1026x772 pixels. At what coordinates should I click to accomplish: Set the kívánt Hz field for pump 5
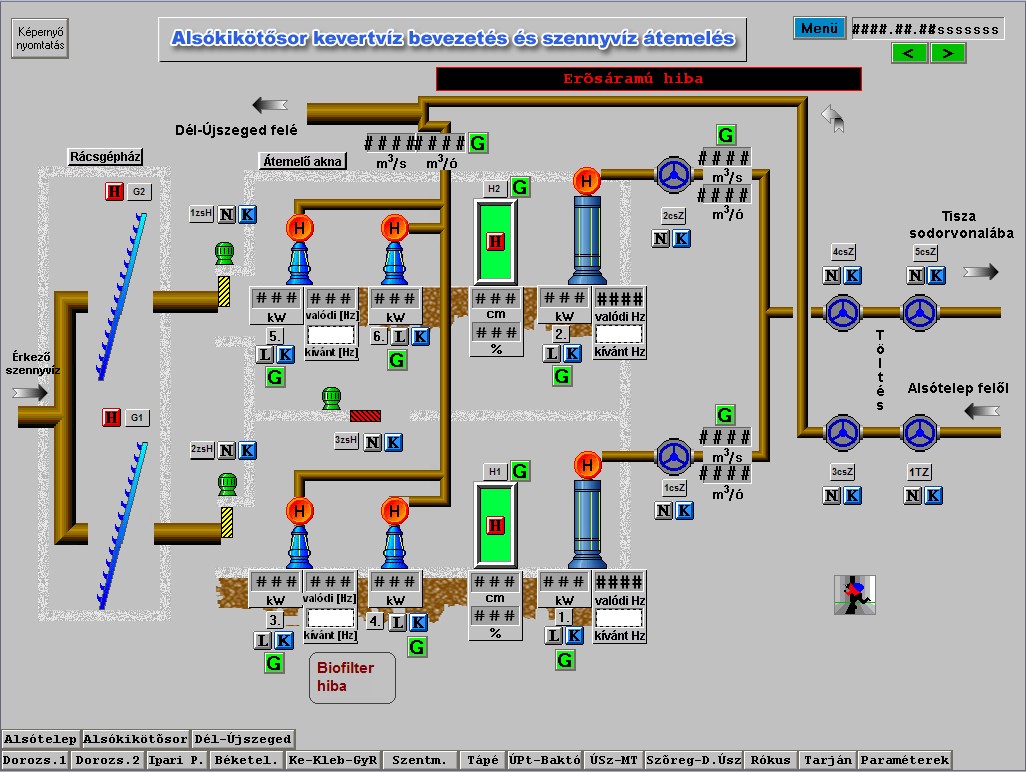point(330,334)
